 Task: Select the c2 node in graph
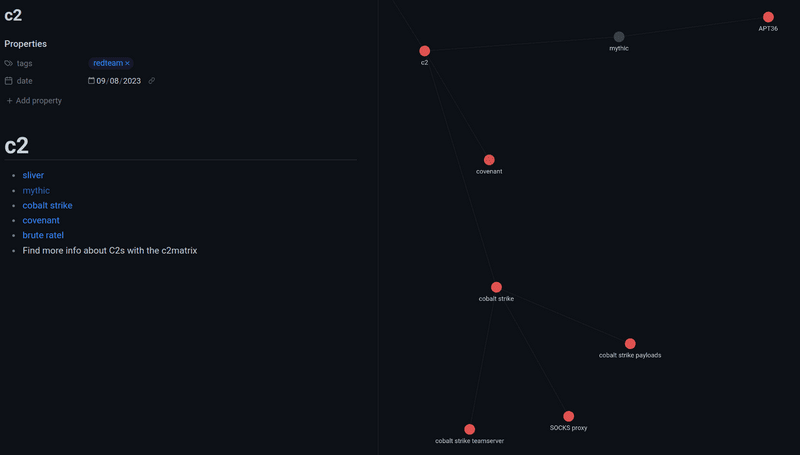[x=425, y=51]
